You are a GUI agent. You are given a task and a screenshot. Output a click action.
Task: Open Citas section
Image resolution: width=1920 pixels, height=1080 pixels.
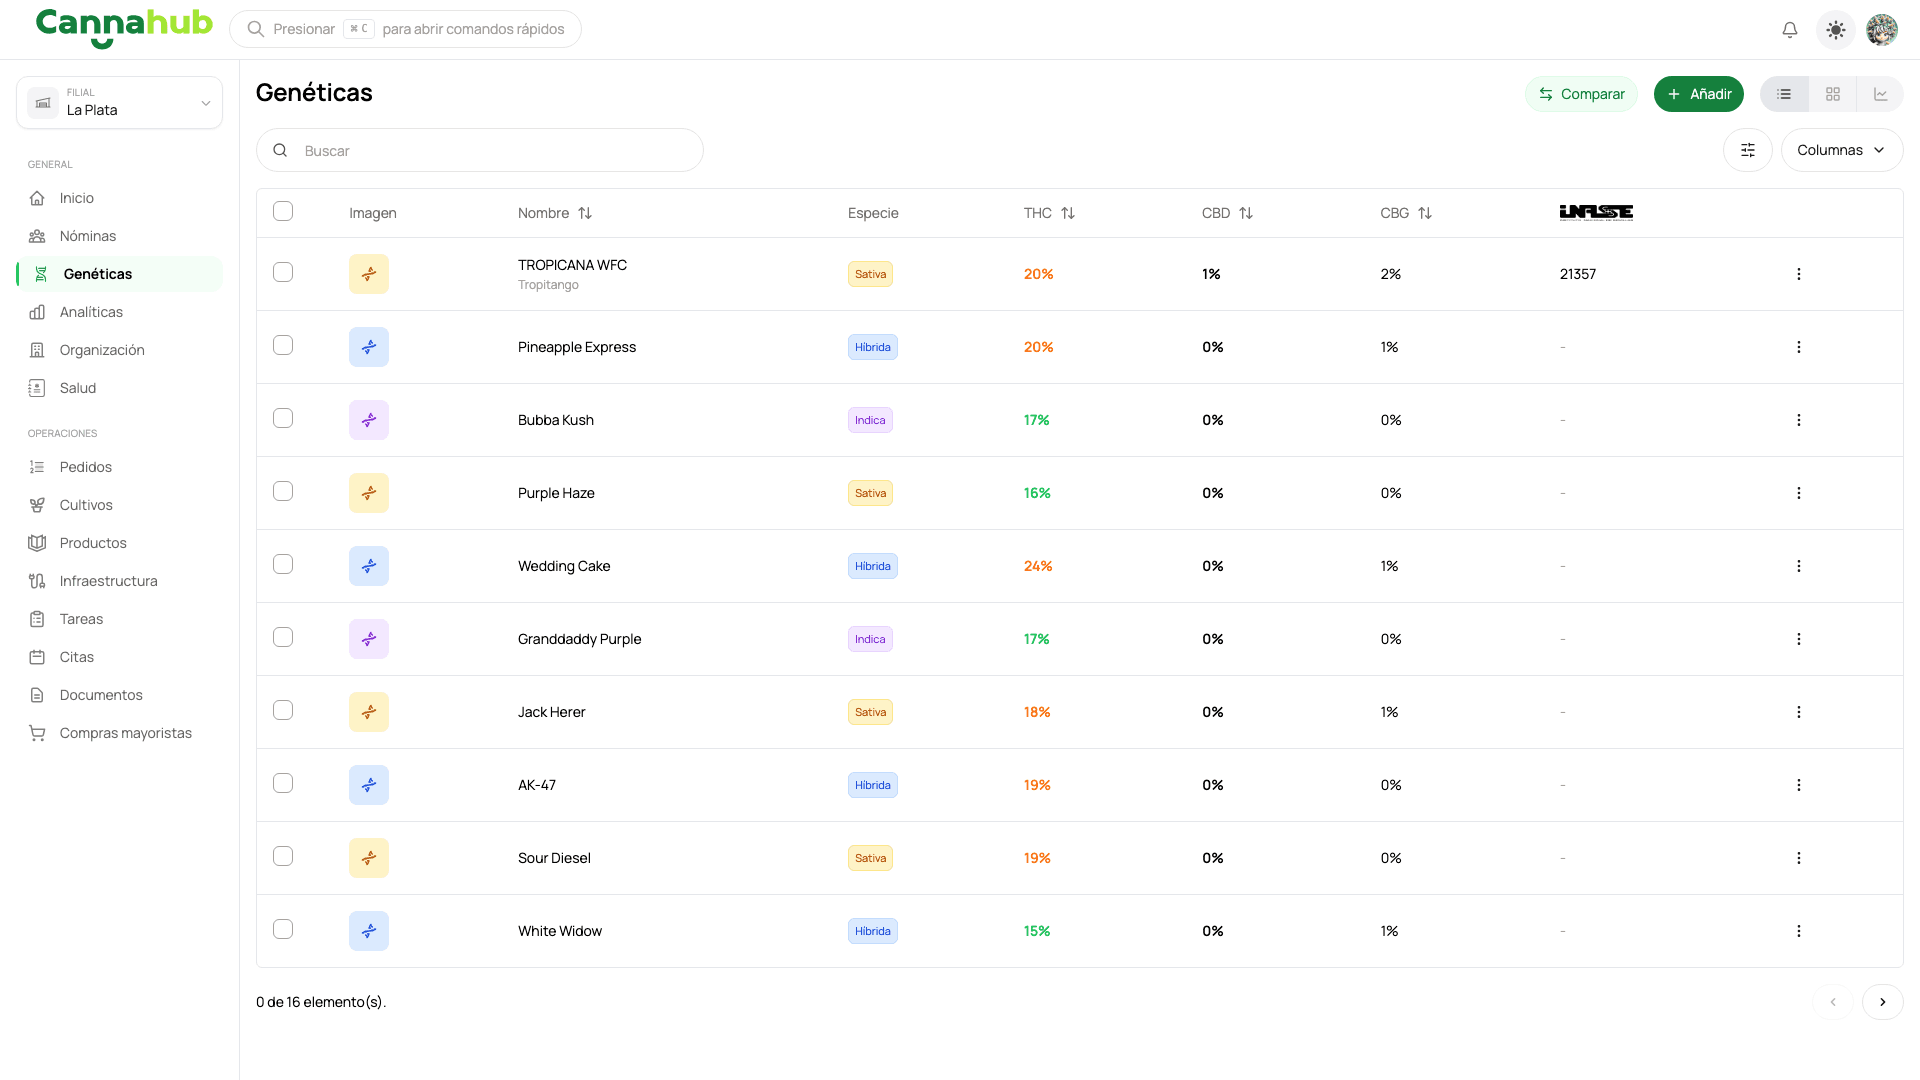tap(119, 657)
